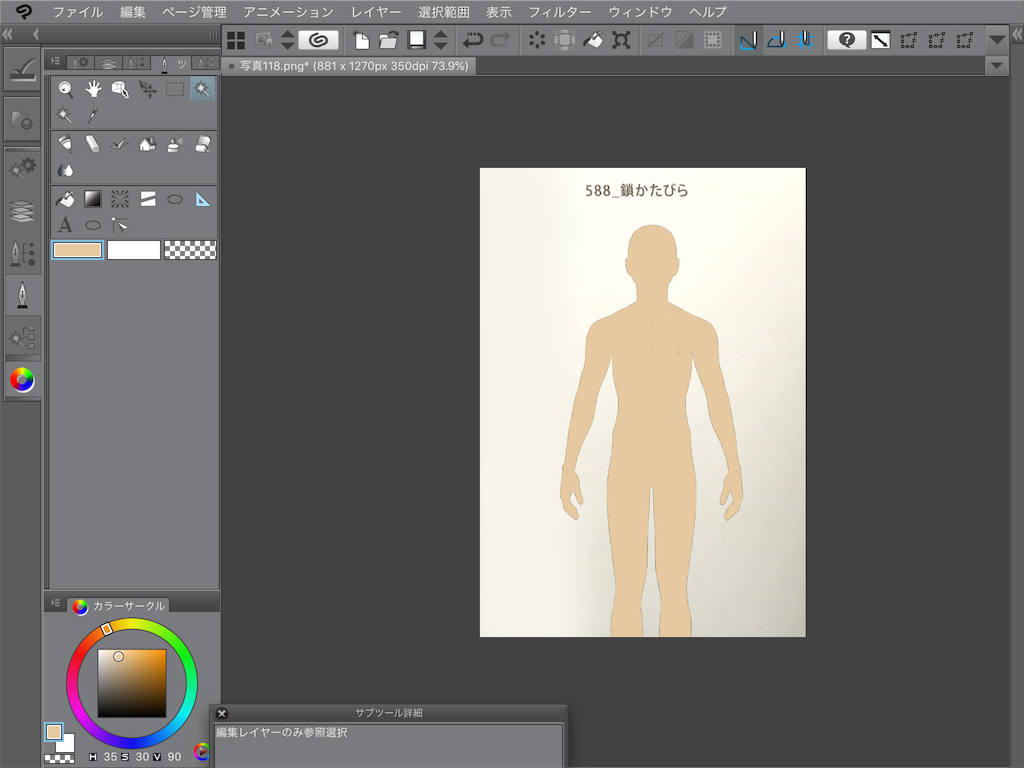Click the highlighted Auto select wand tool

pos(202,89)
